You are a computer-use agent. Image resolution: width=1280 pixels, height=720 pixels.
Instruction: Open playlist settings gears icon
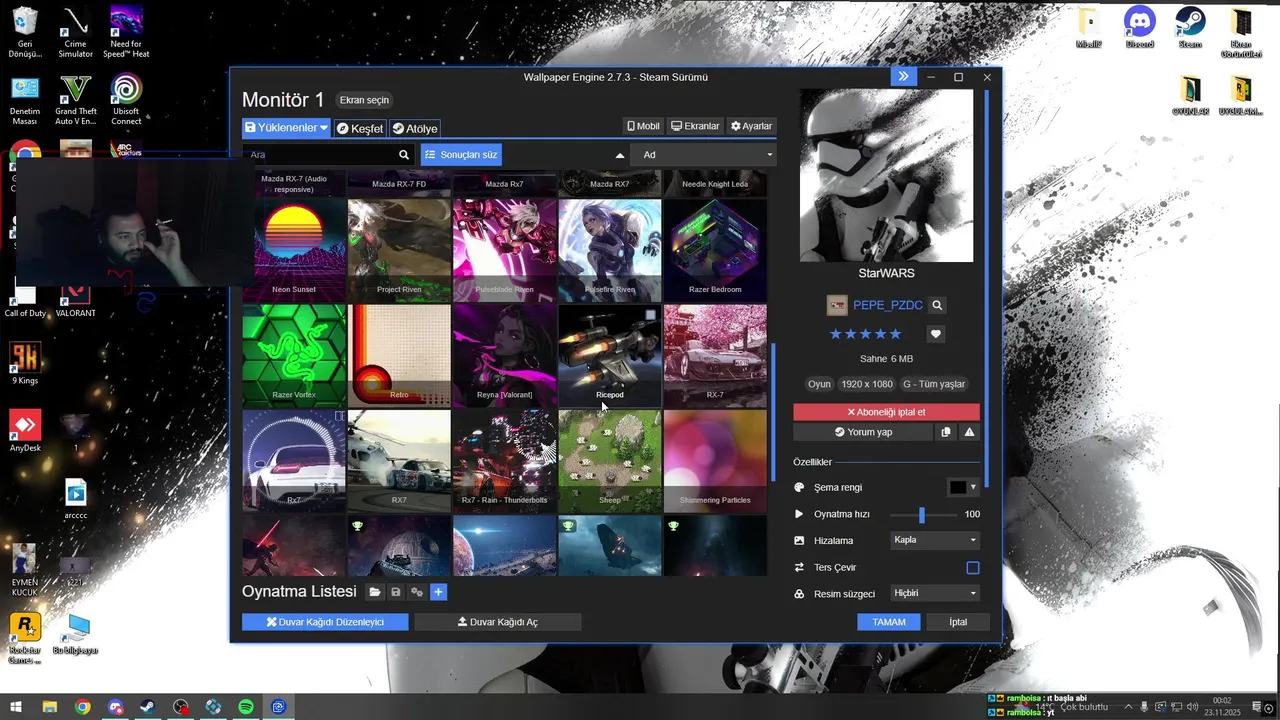tap(417, 592)
